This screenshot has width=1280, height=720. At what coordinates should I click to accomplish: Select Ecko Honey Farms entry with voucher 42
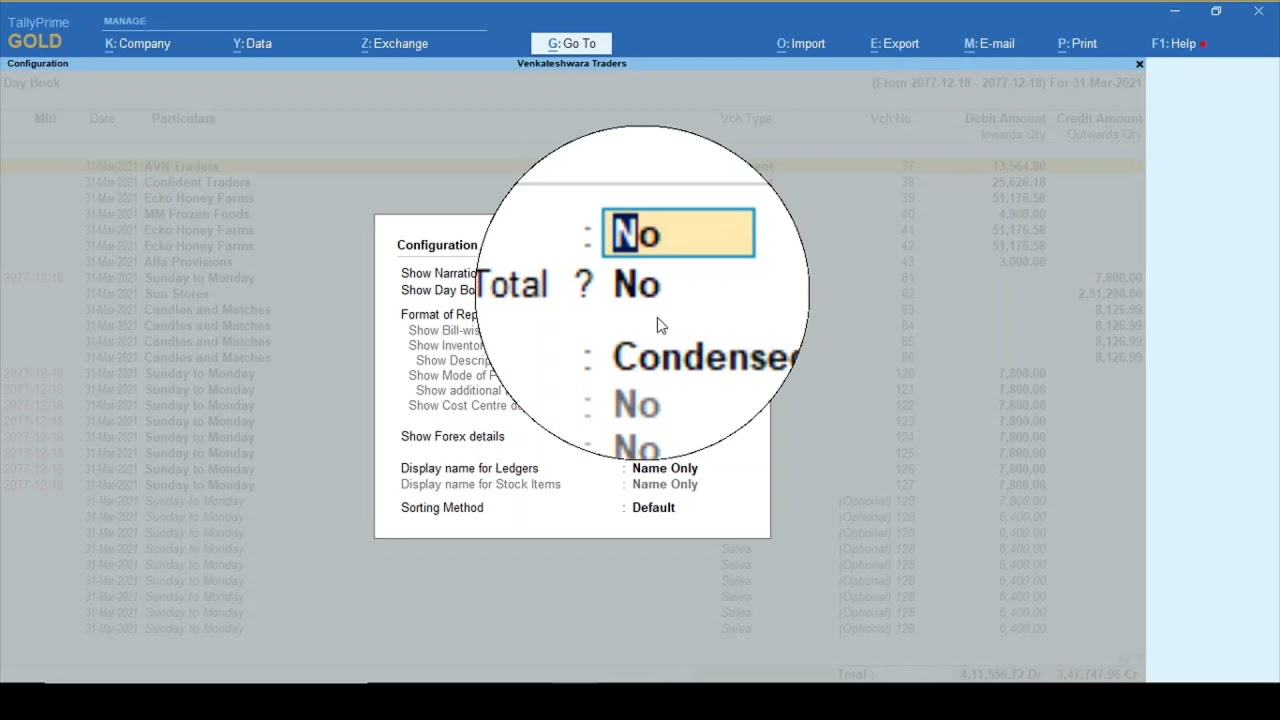point(198,246)
